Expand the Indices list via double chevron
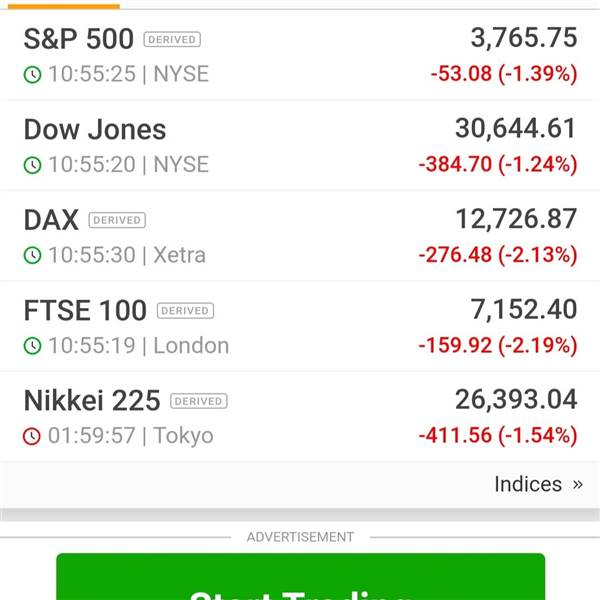 [x=578, y=484]
